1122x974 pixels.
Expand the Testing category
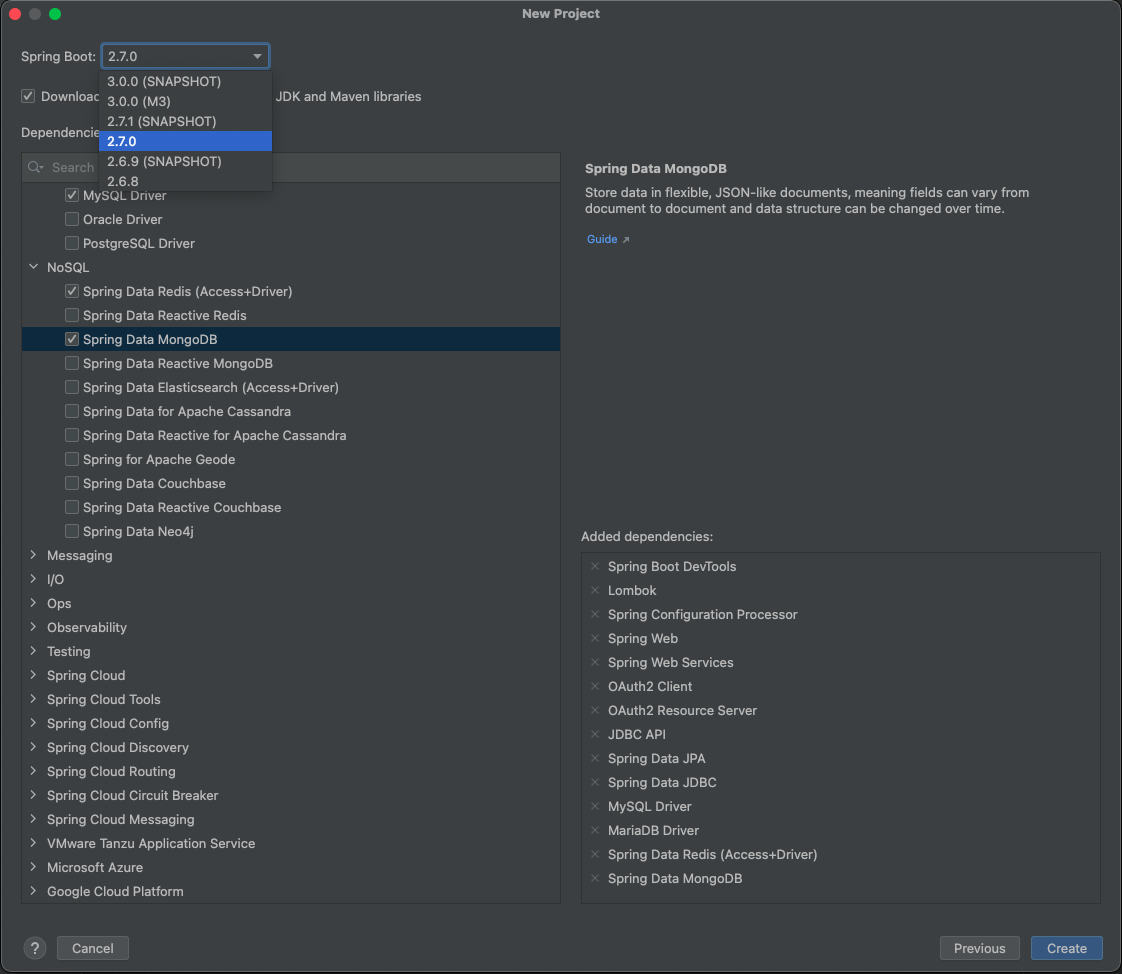coord(34,651)
